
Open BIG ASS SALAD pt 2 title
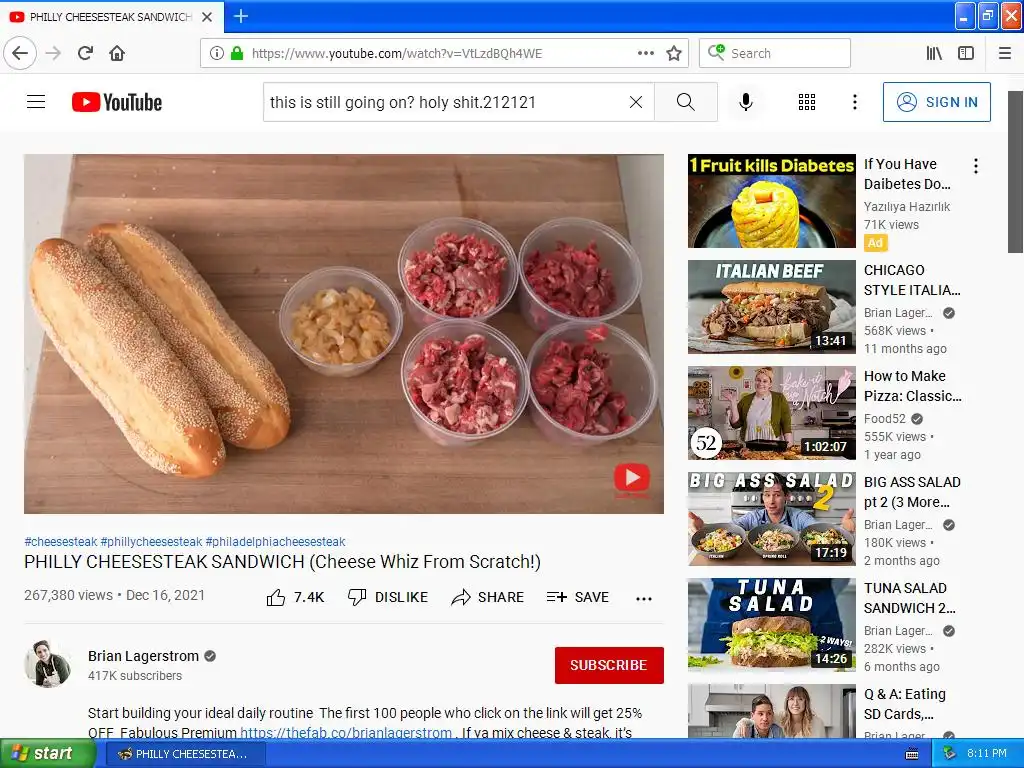tap(912, 492)
